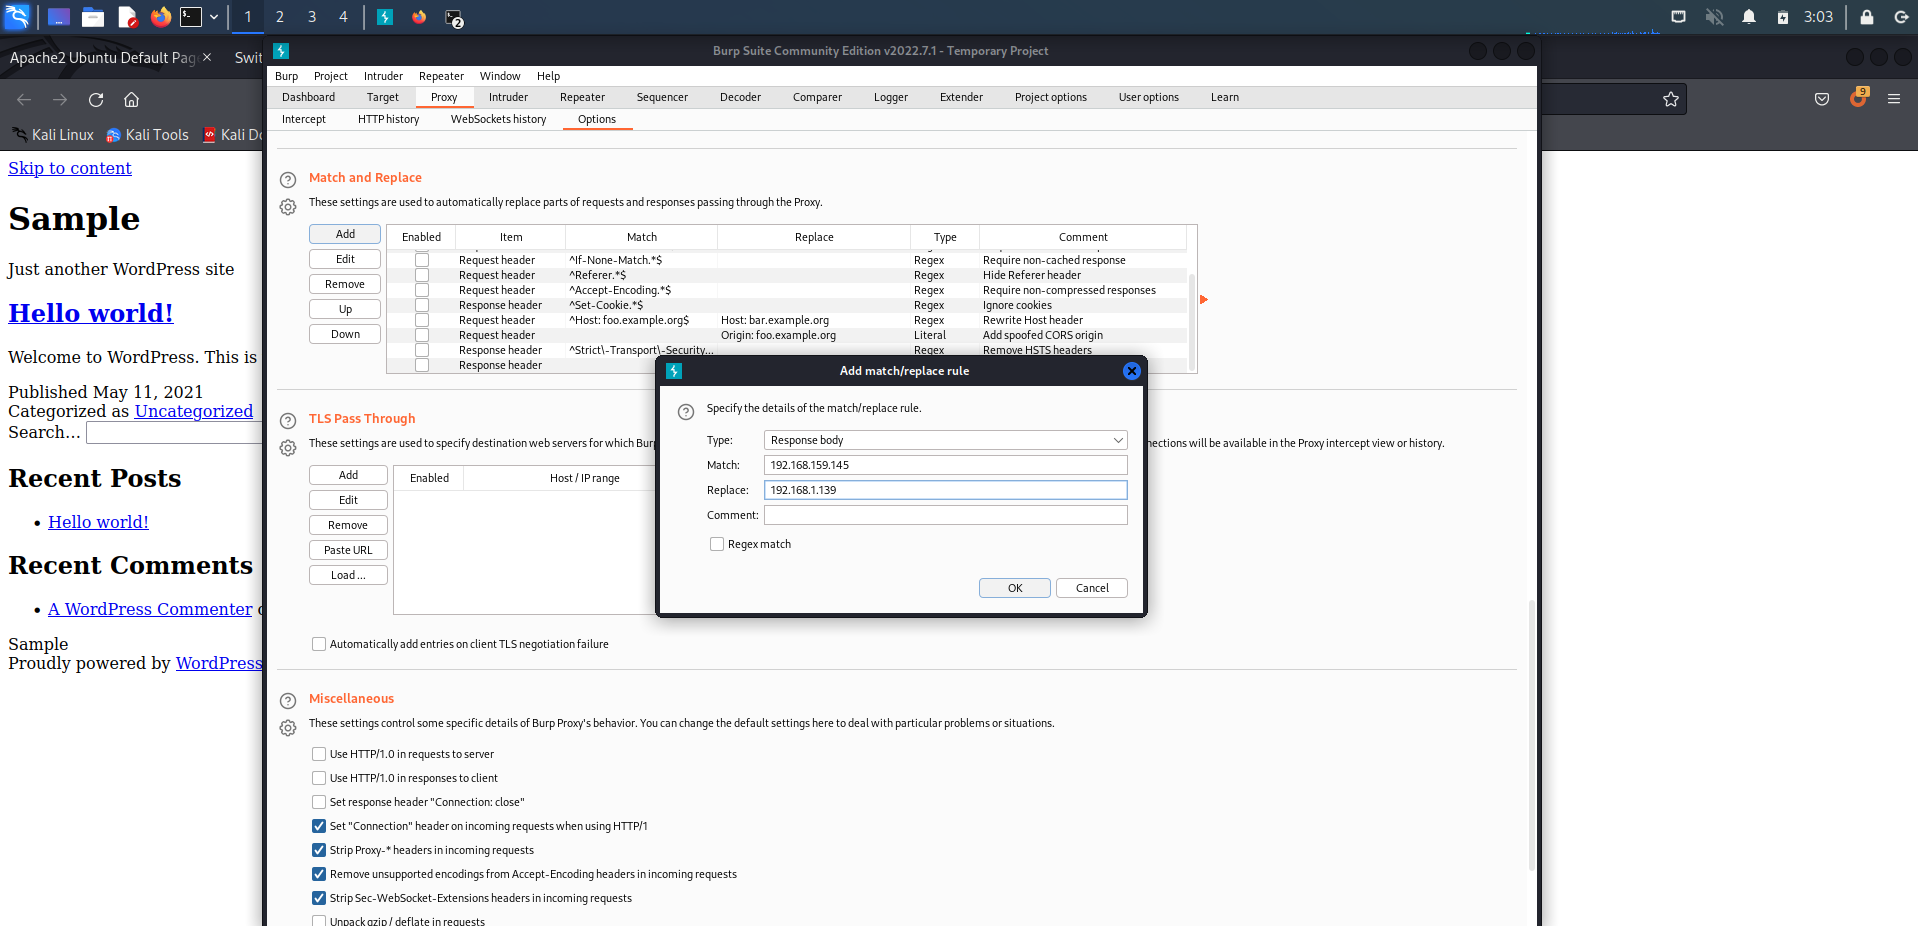This screenshot has width=1918, height=926.
Task: Open the Type dropdown in the rule dialog
Action: point(945,440)
